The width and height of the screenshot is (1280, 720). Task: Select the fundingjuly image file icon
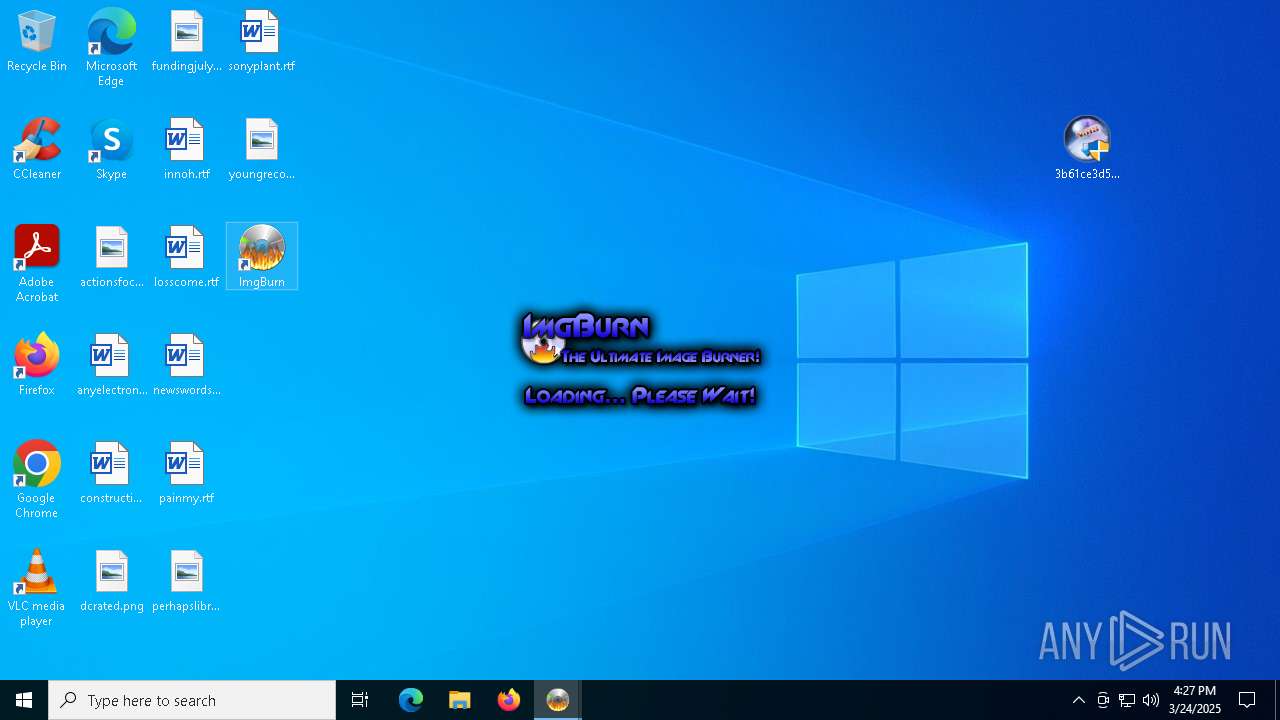point(186,42)
